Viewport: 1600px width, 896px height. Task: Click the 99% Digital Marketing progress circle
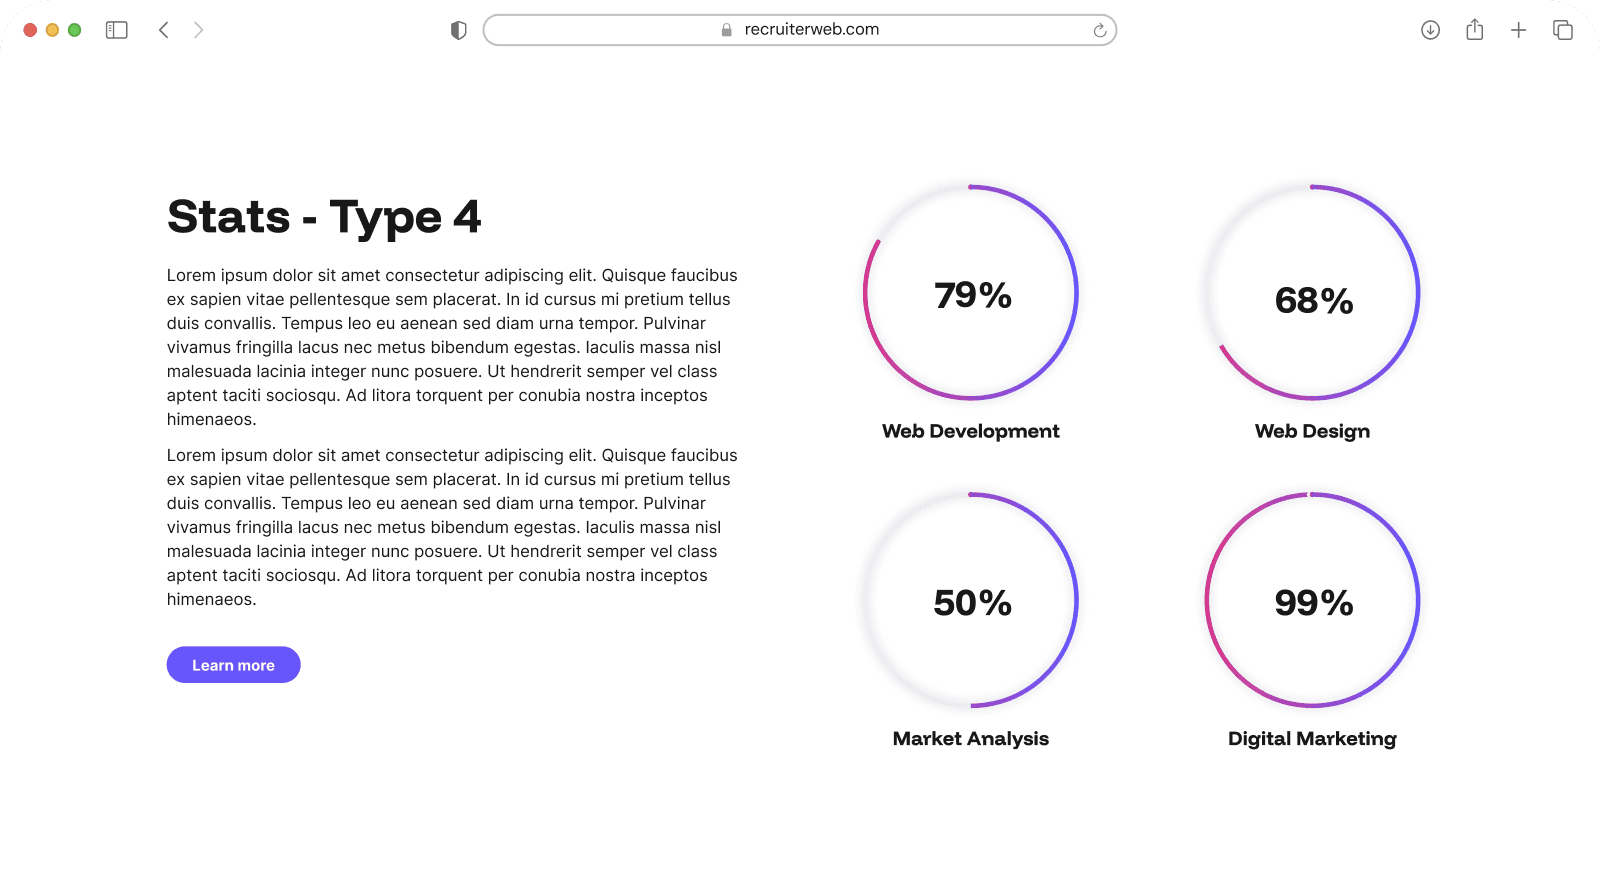point(1312,601)
